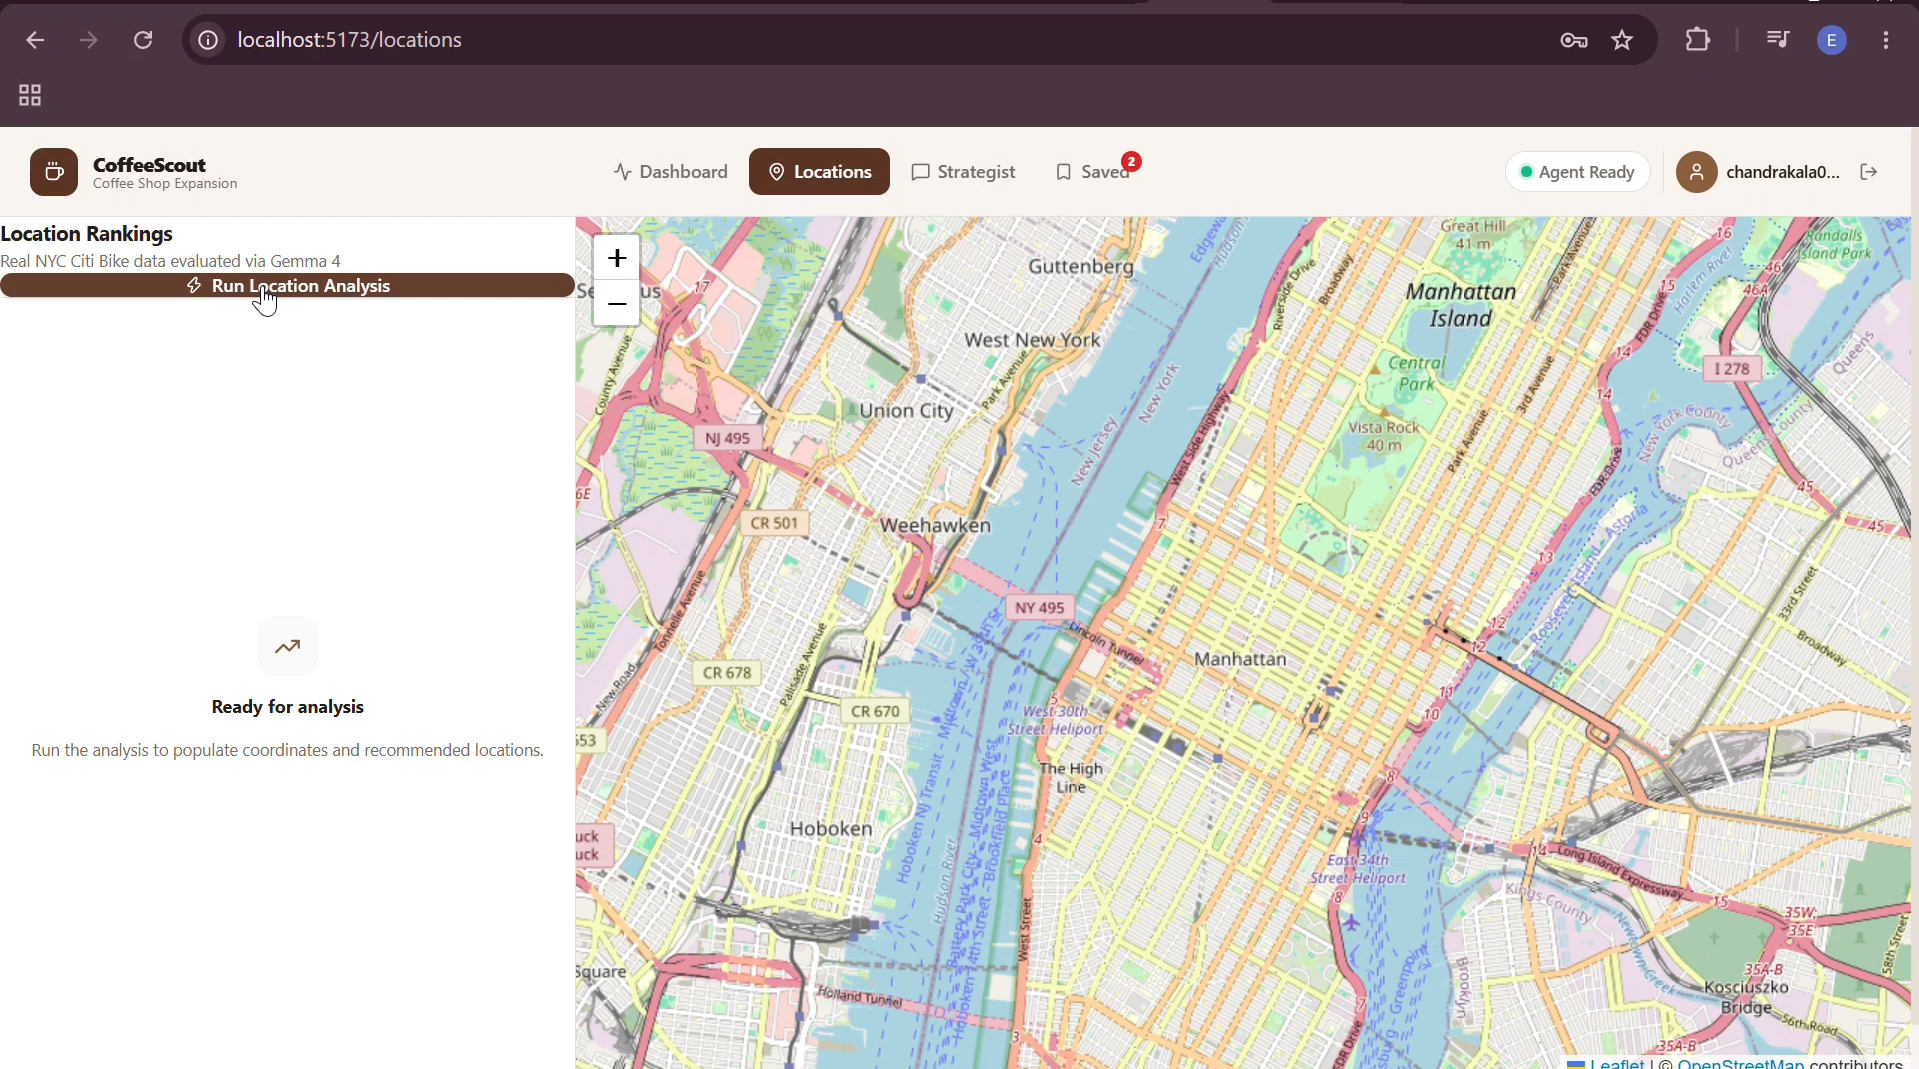Click the logout arrow icon beside username
This screenshot has width=1919, height=1069.
click(x=1870, y=172)
